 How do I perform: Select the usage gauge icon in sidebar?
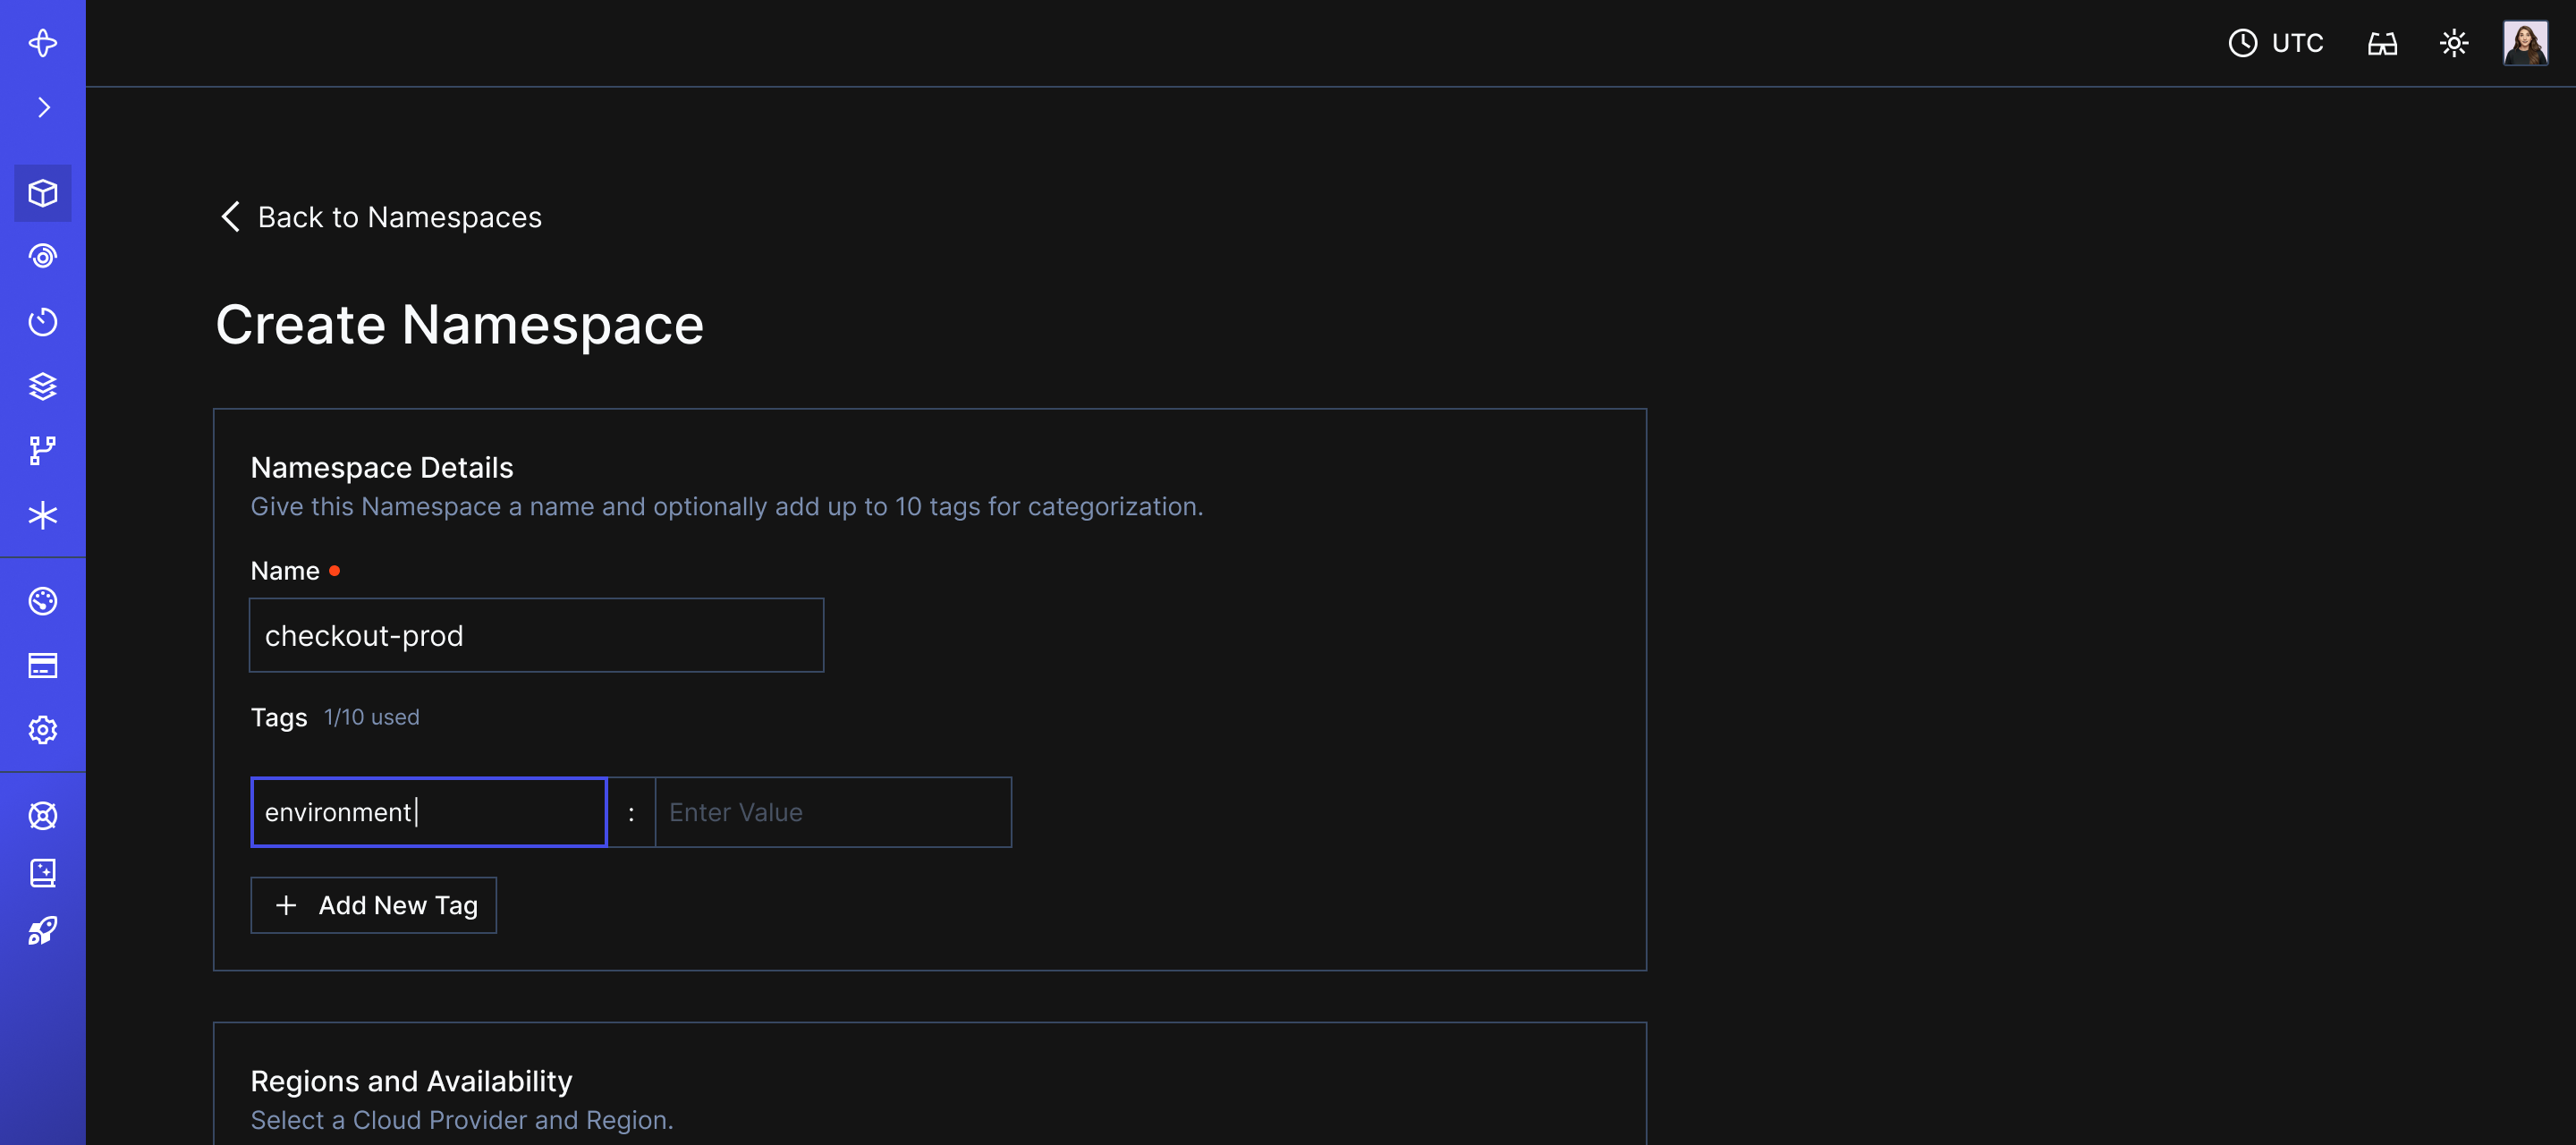(43, 601)
